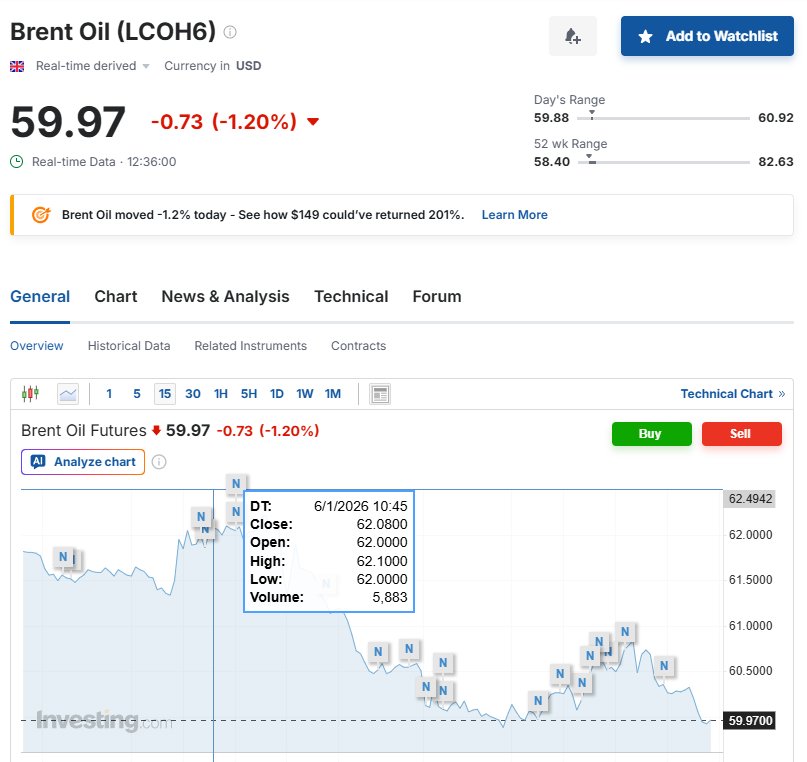The width and height of the screenshot is (807, 762).
Task: Switch to the 1D timeframe
Action: 277,393
